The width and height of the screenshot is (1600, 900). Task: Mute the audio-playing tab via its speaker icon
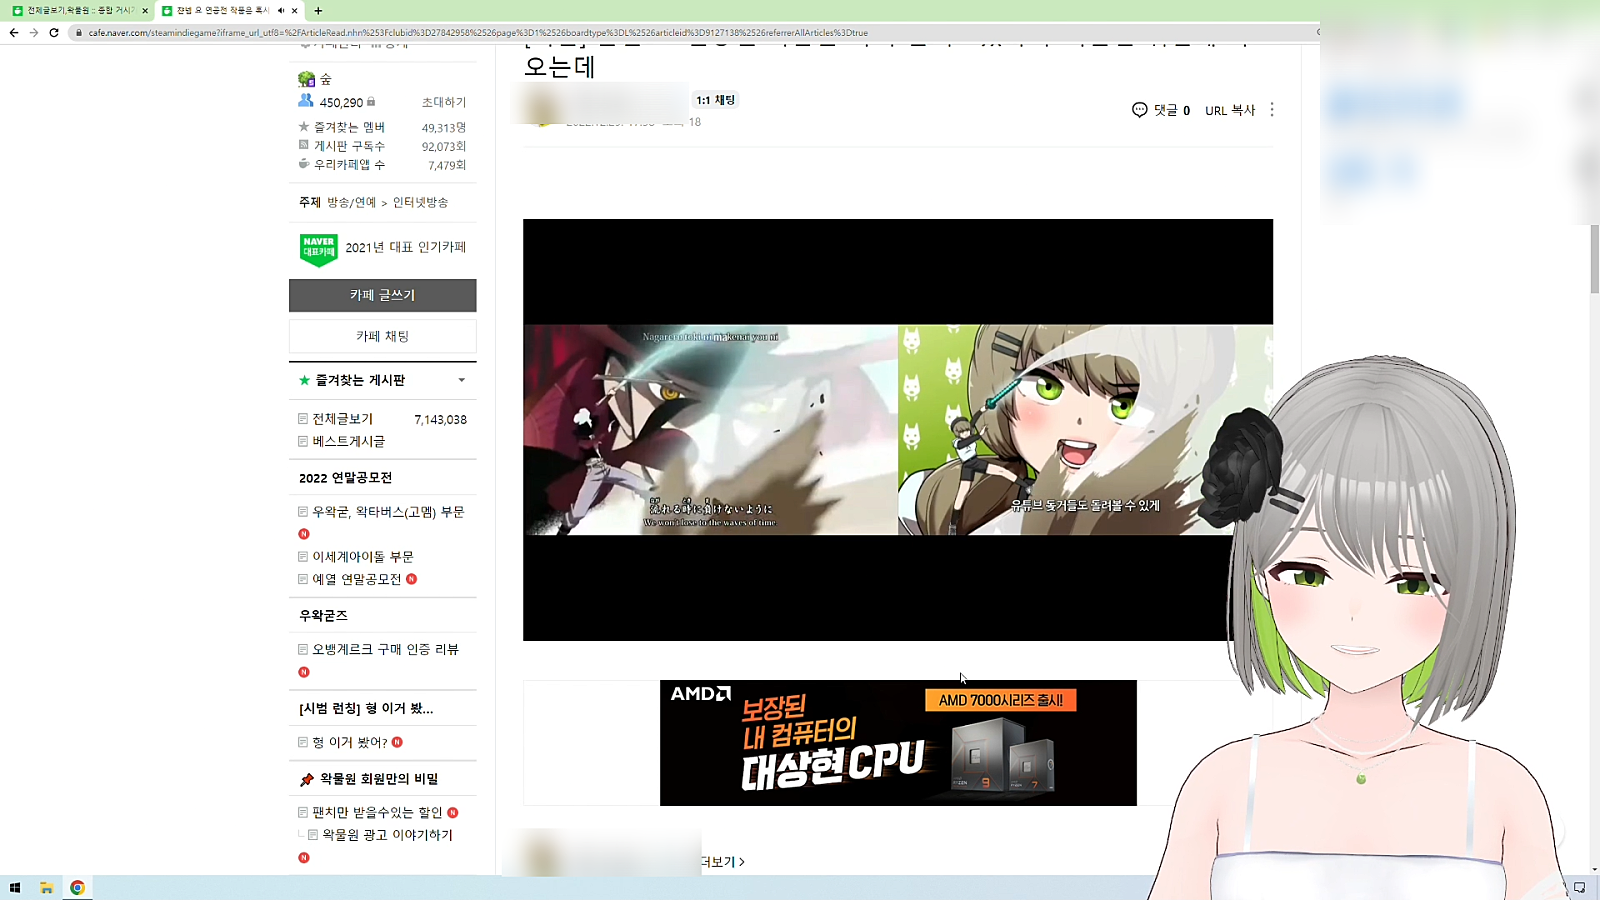click(x=281, y=11)
